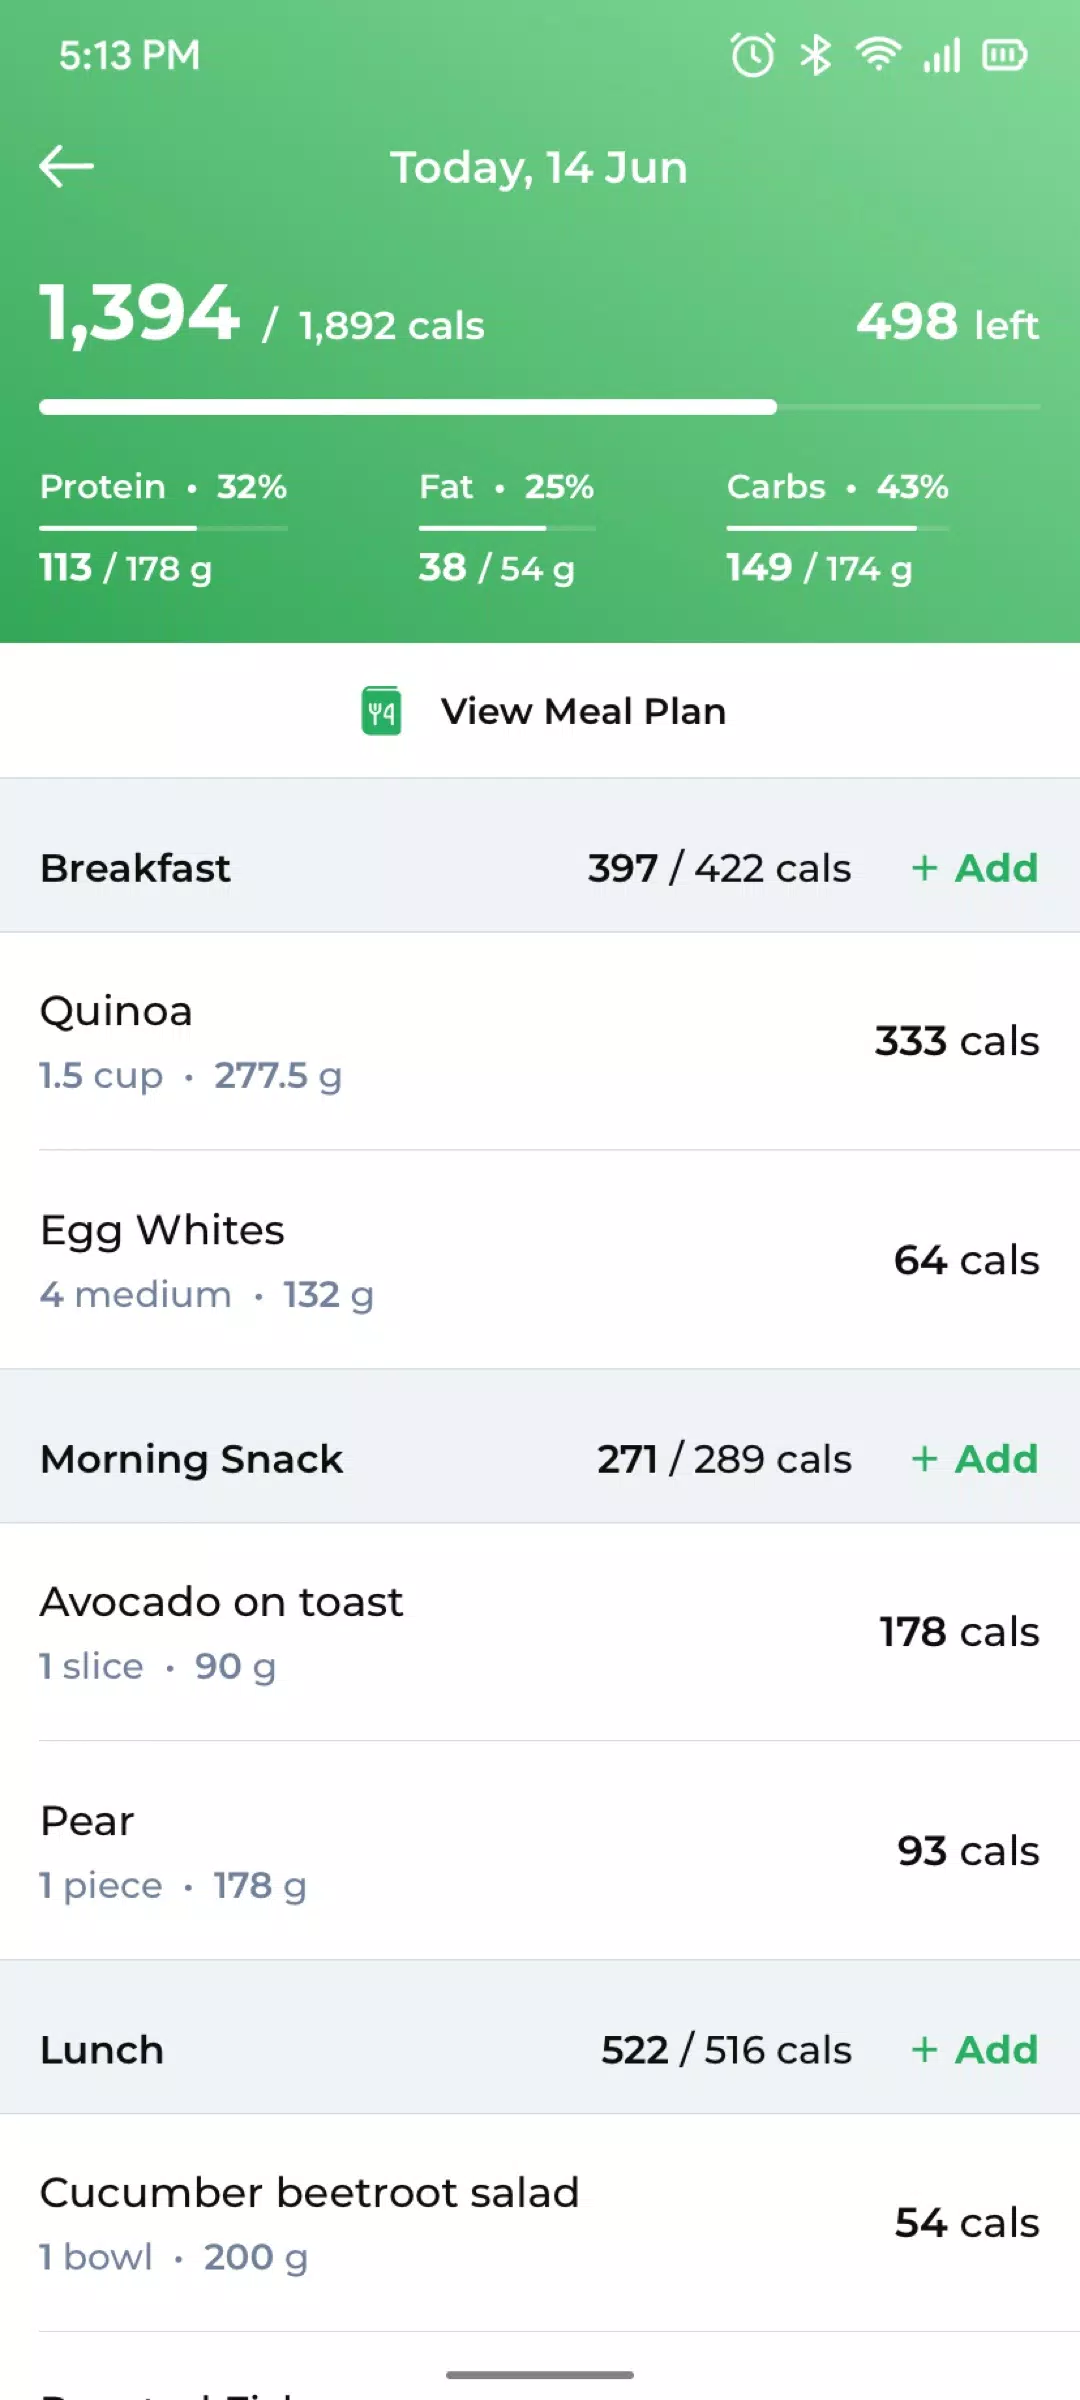Tap the alarm clock status icon
The width and height of the screenshot is (1080, 2400).
tap(752, 55)
